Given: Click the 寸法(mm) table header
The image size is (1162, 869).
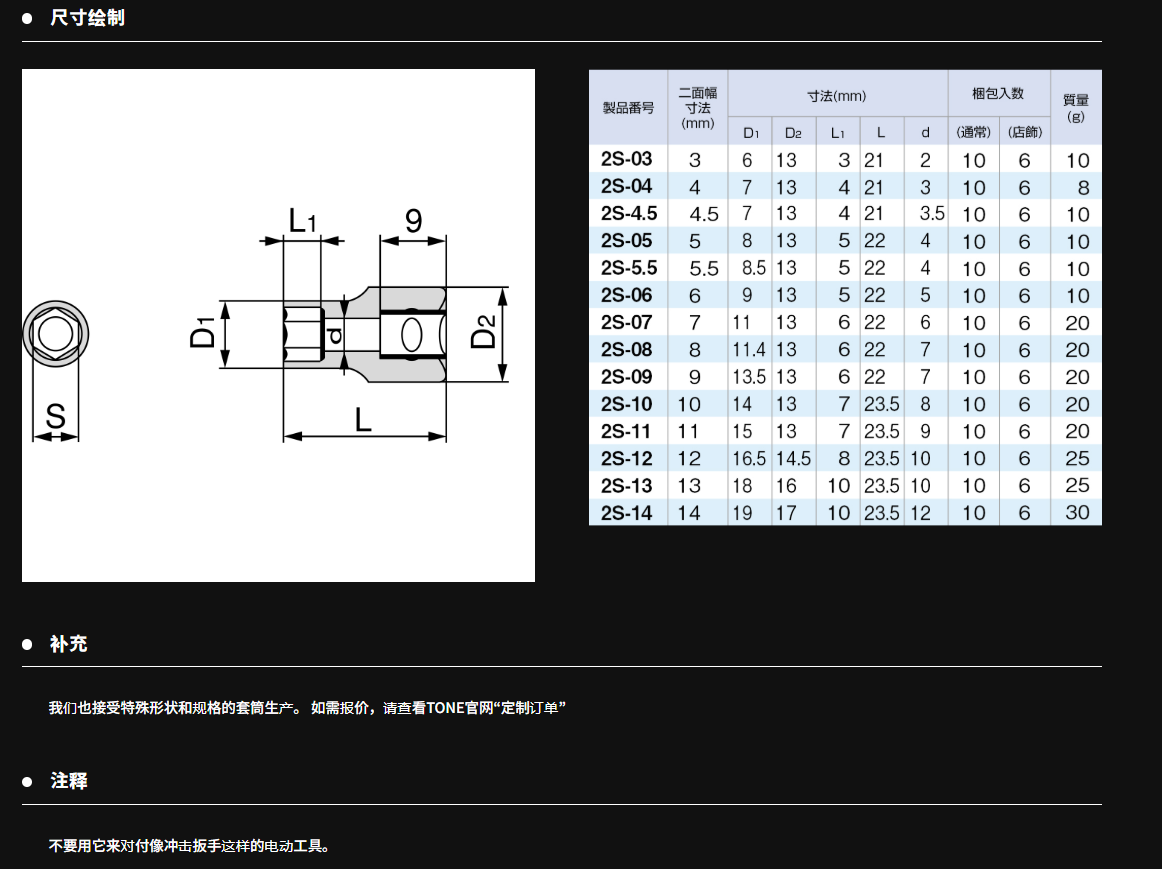Looking at the screenshot, I should pos(837,96).
